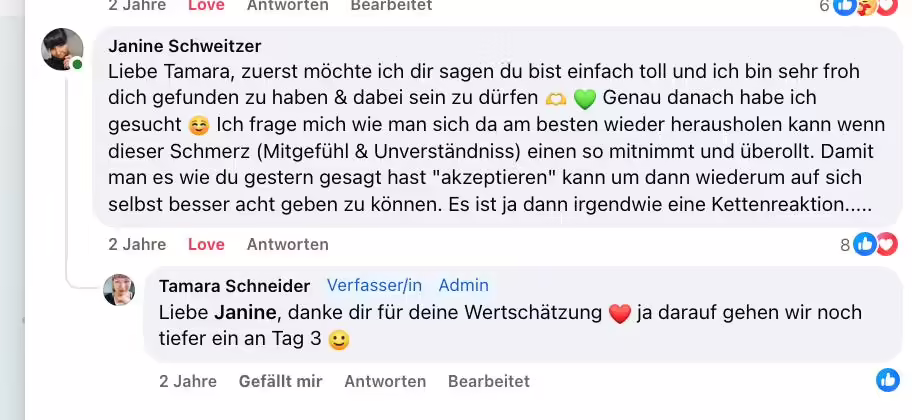Click the '2 Jahre' timestamp on Janine's comment

click(x=137, y=244)
